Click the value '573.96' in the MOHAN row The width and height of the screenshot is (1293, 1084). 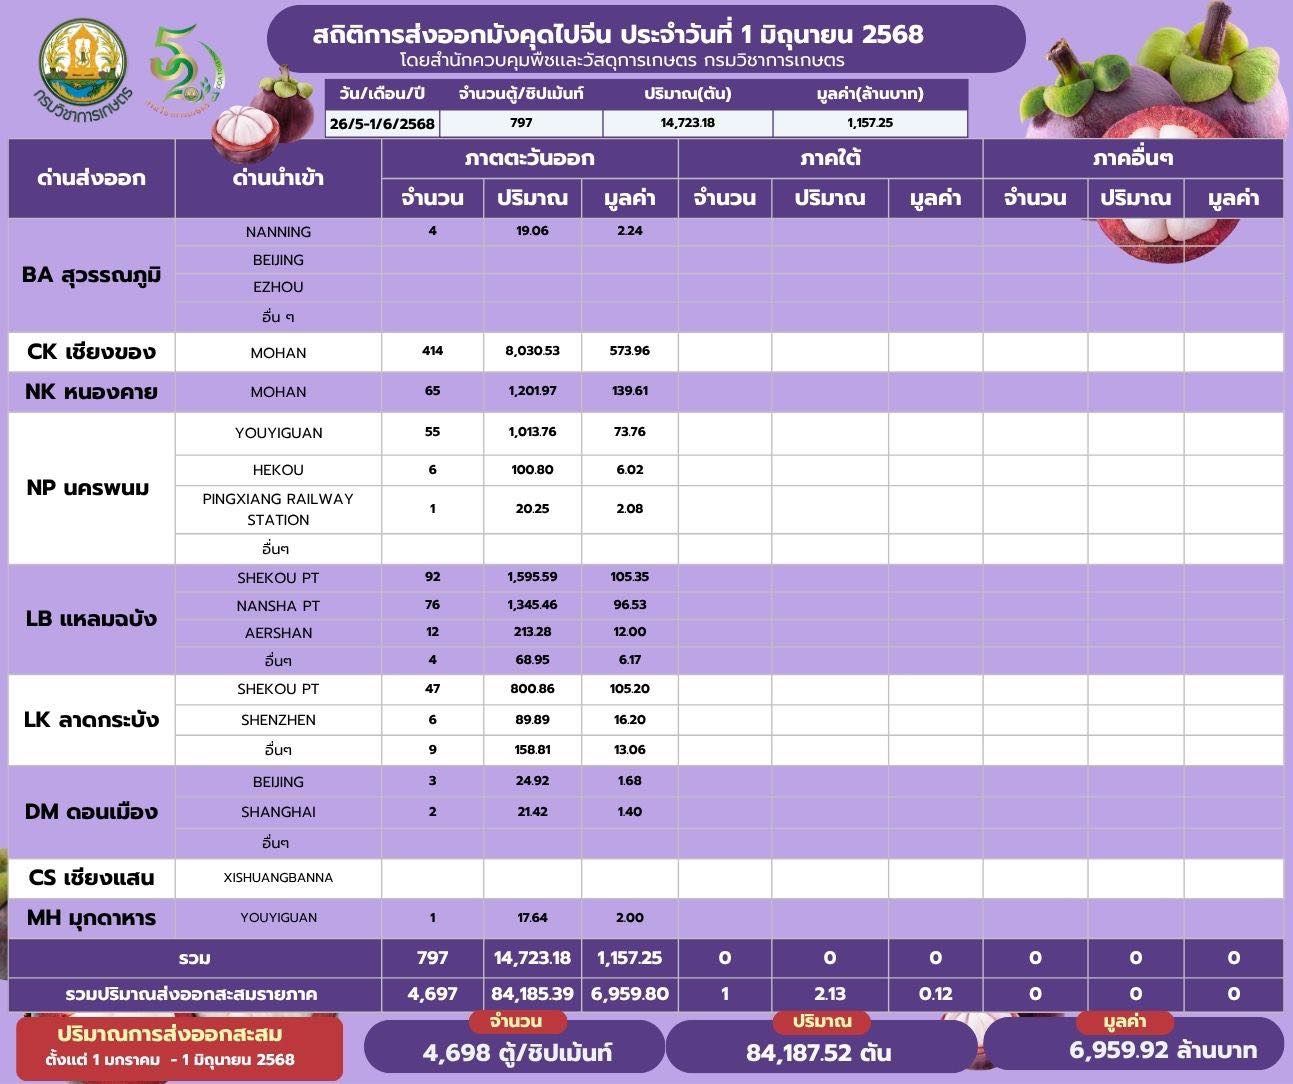pyautogui.click(x=629, y=351)
